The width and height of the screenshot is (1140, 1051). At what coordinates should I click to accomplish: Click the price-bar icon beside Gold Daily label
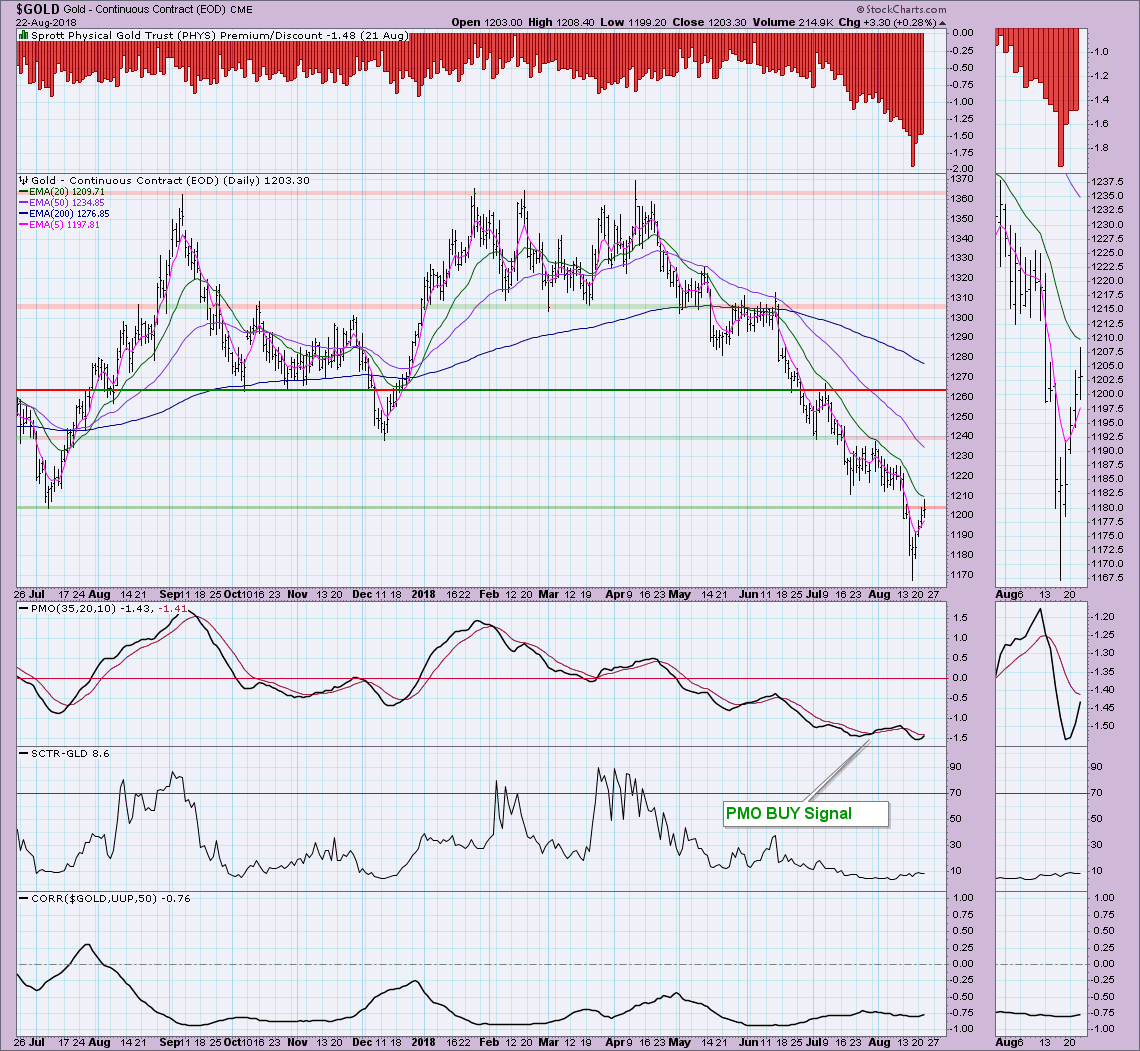tap(22, 180)
